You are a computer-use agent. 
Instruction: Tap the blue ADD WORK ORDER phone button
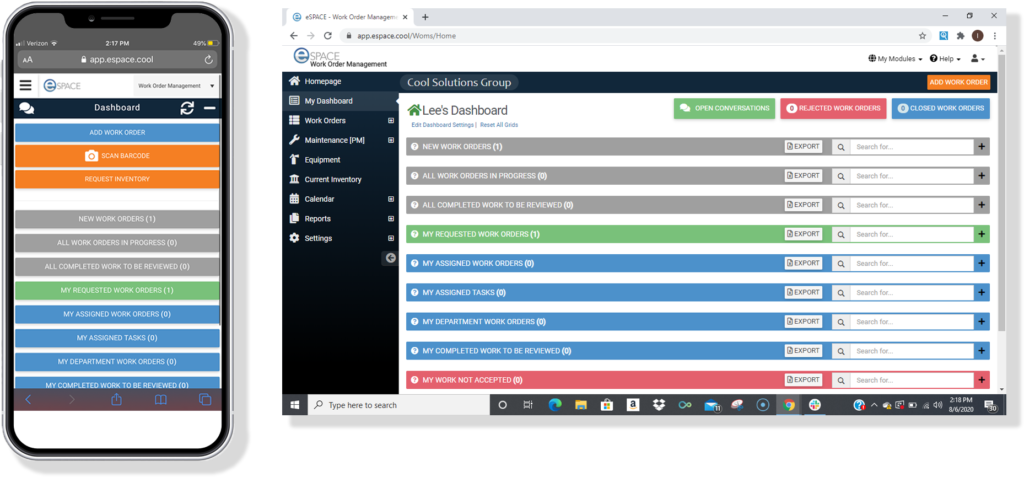click(117, 133)
